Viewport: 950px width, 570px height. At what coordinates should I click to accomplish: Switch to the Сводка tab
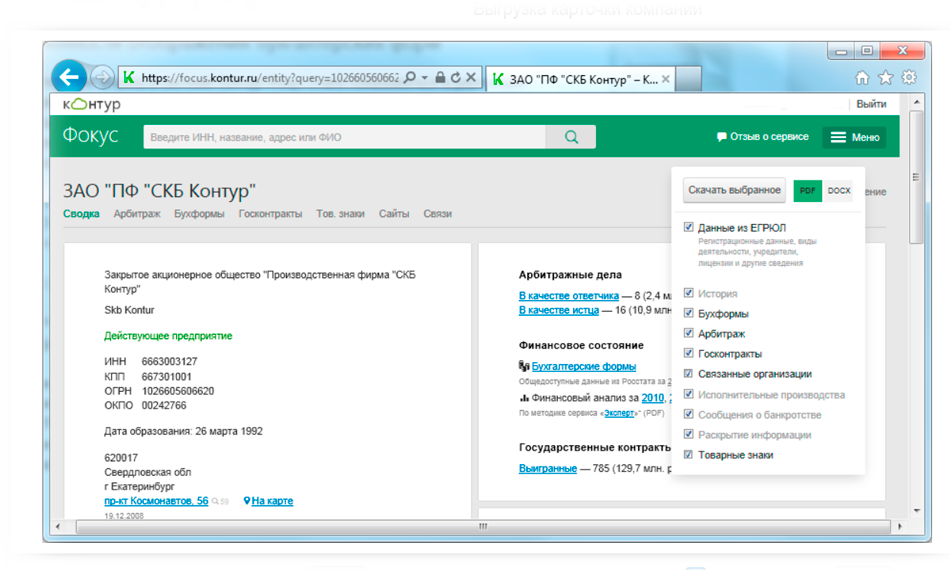[x=81, y=214]
